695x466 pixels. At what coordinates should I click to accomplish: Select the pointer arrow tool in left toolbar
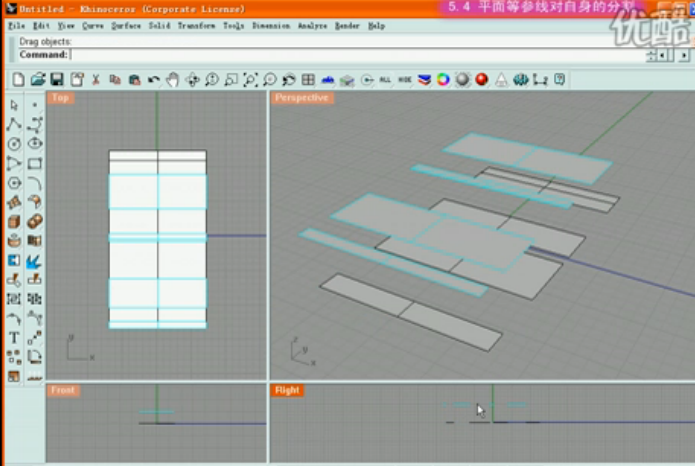14,105
